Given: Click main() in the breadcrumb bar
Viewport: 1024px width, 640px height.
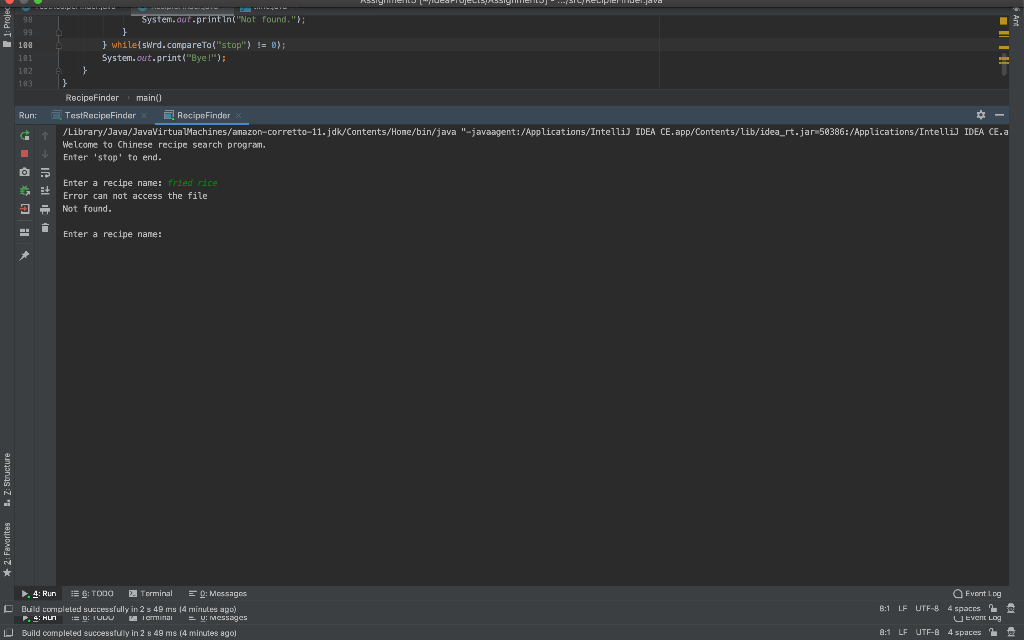Looking at the screenshot, I should [149, 98].
